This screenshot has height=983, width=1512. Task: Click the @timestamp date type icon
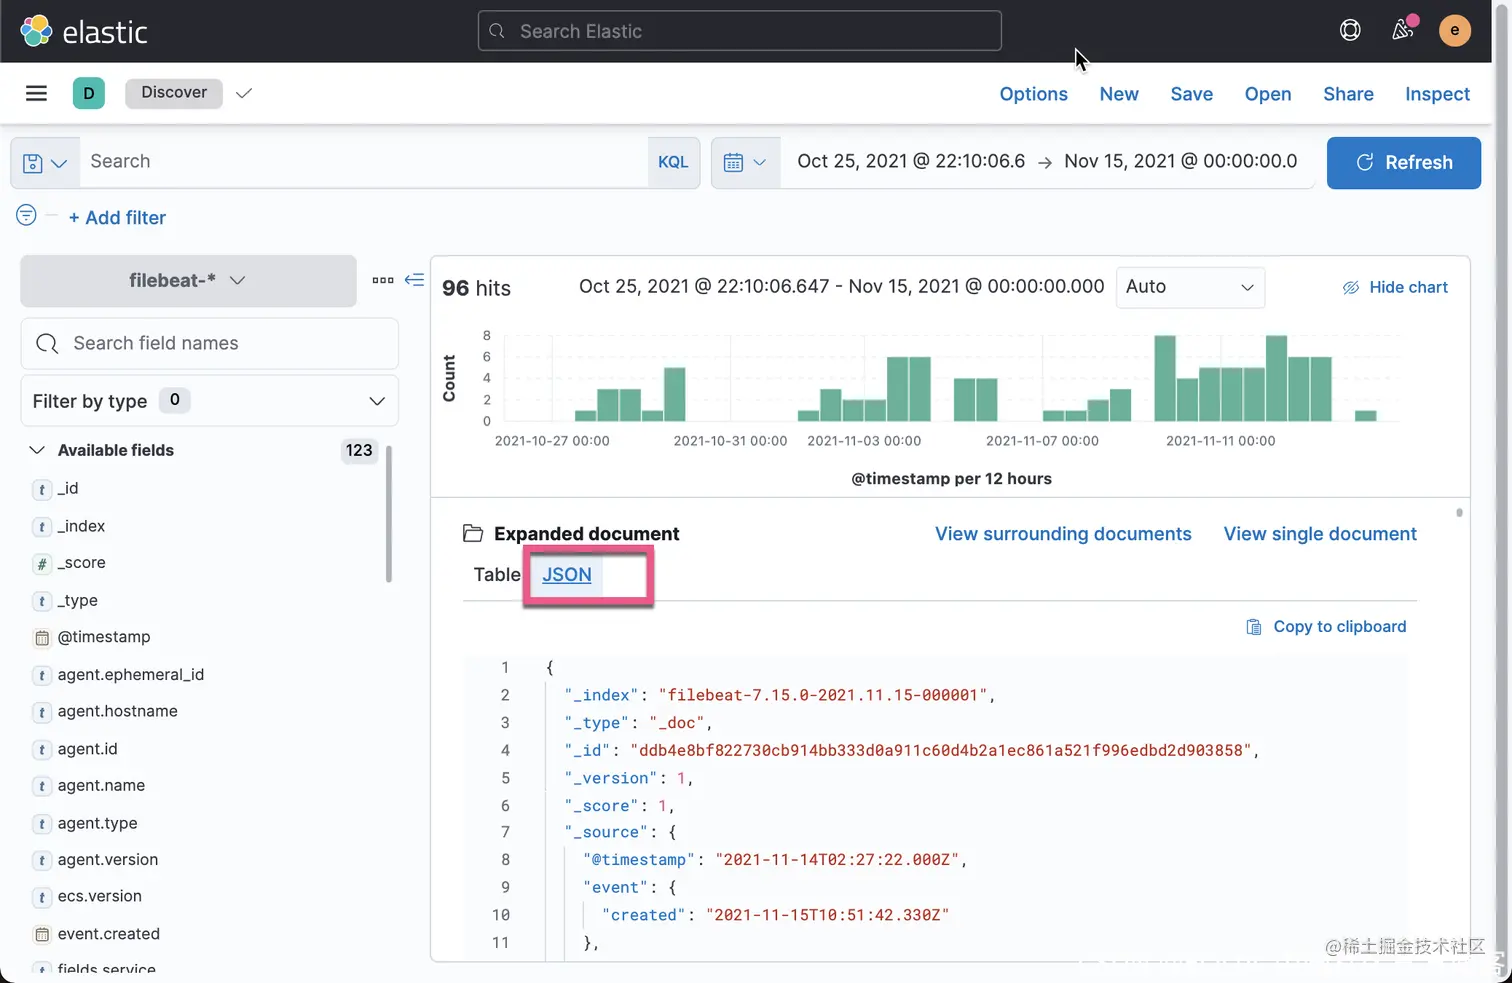tap(42, 638)
